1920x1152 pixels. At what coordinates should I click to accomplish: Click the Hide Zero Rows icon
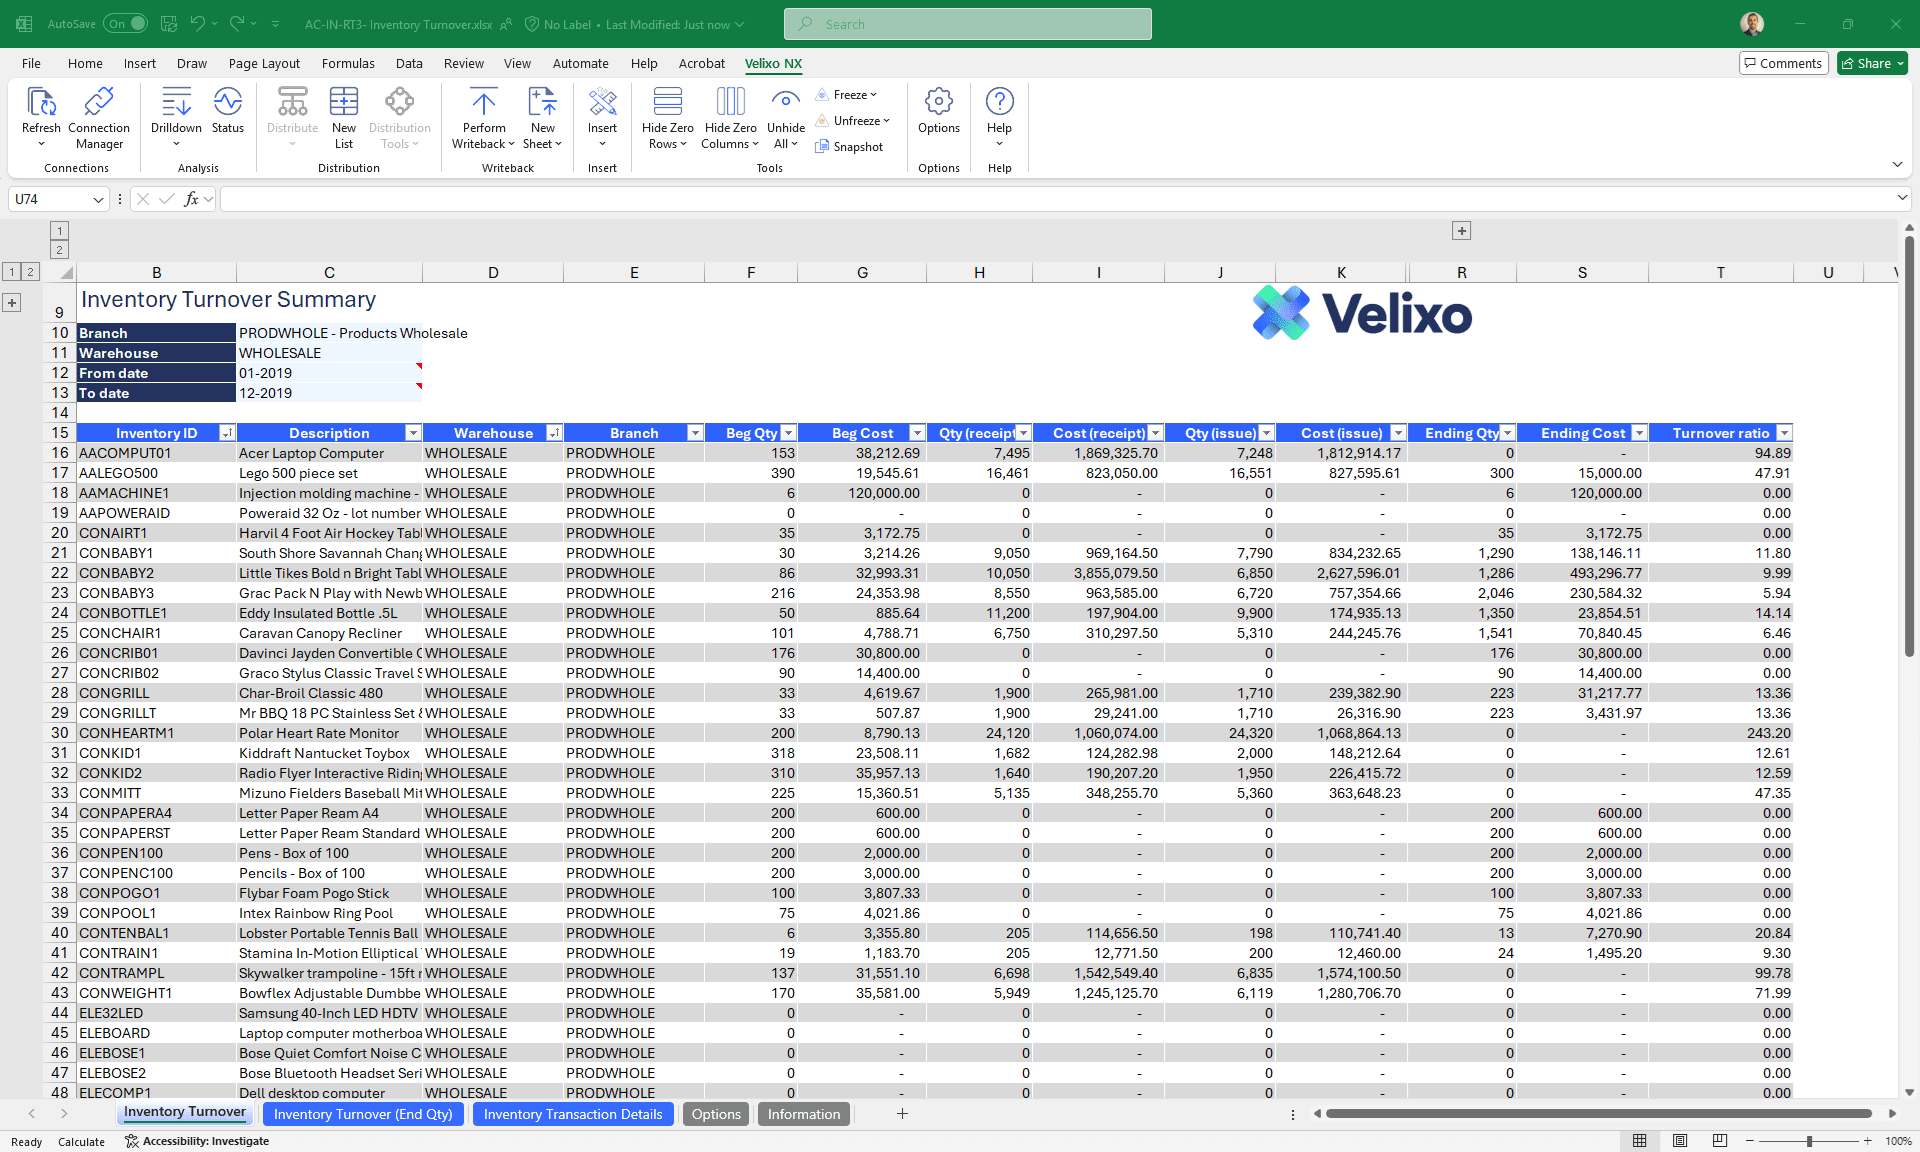click(x=667, y=102)
